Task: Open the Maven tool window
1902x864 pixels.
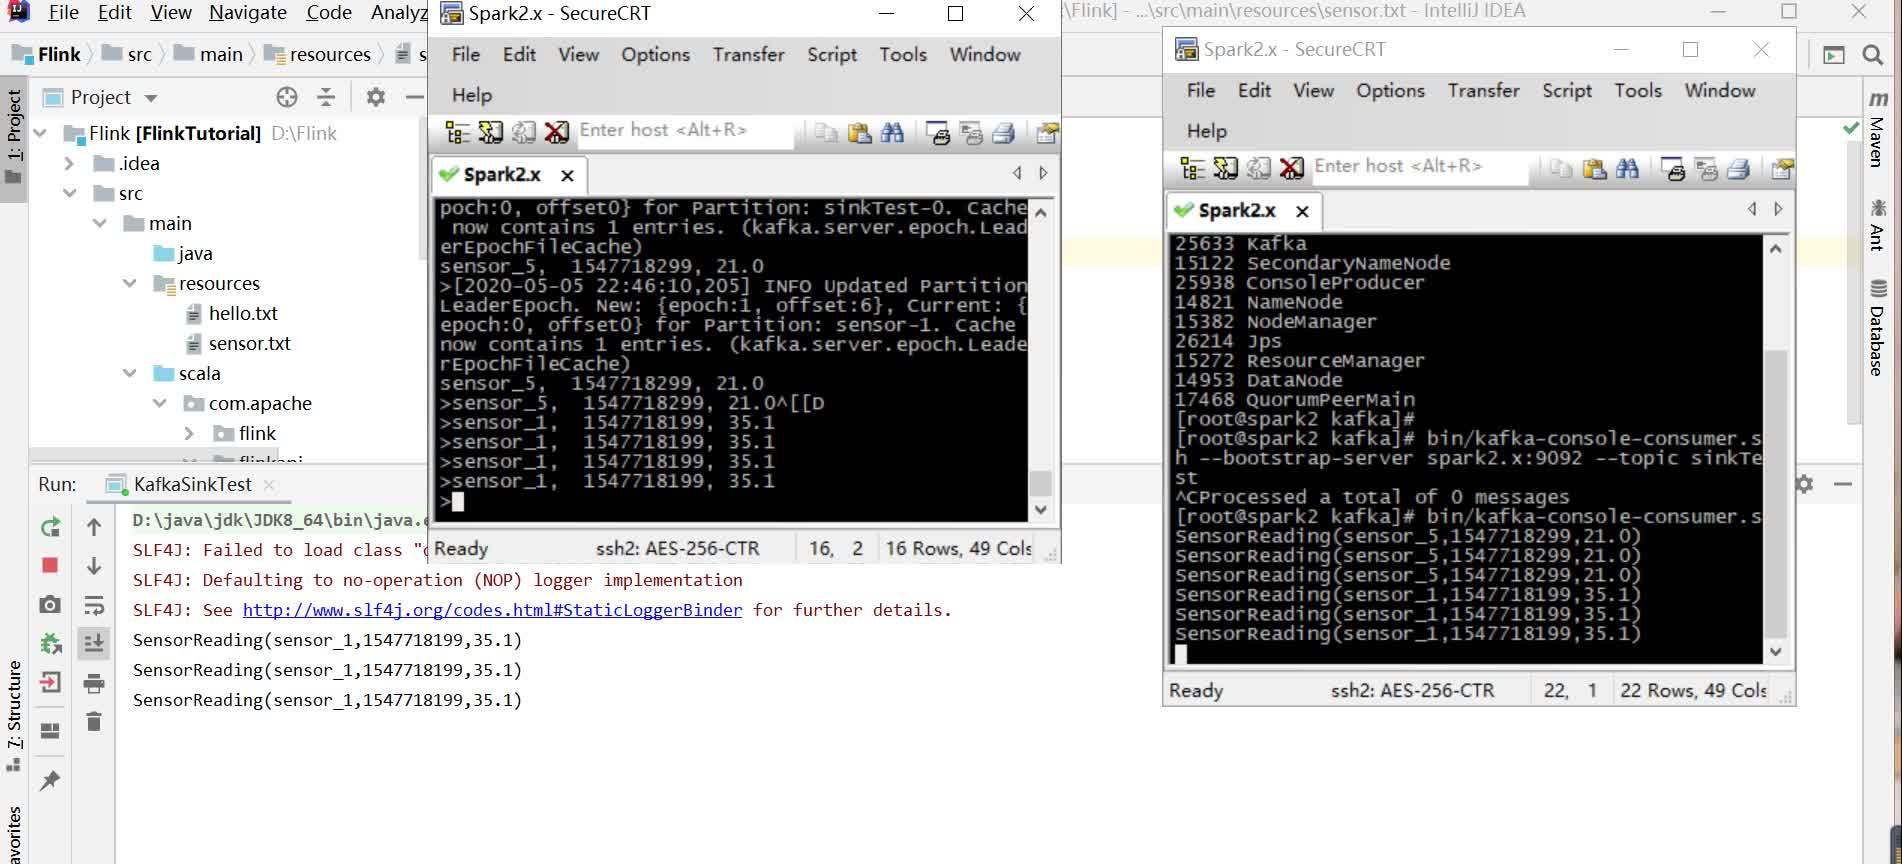Action: pos(1877,130)
